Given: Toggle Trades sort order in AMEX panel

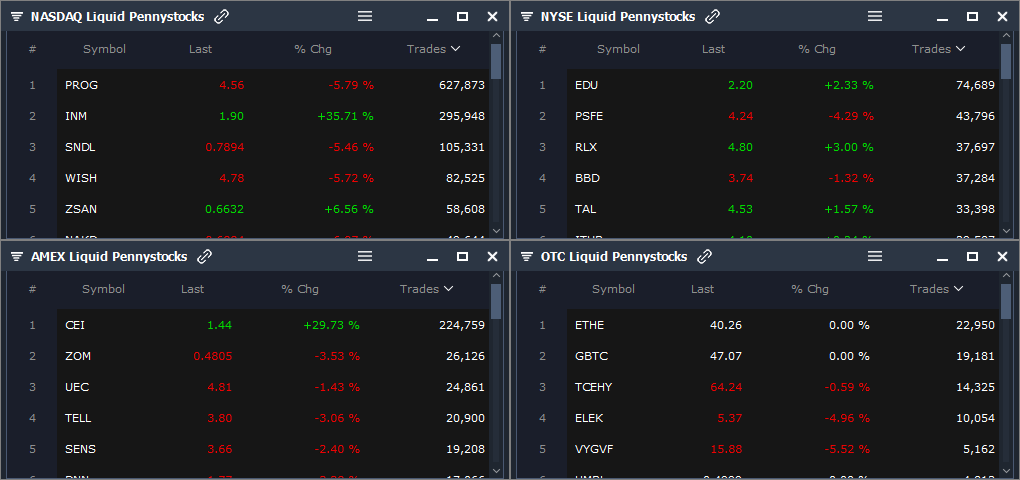Looking at the screenshot, I should (427, 289).
